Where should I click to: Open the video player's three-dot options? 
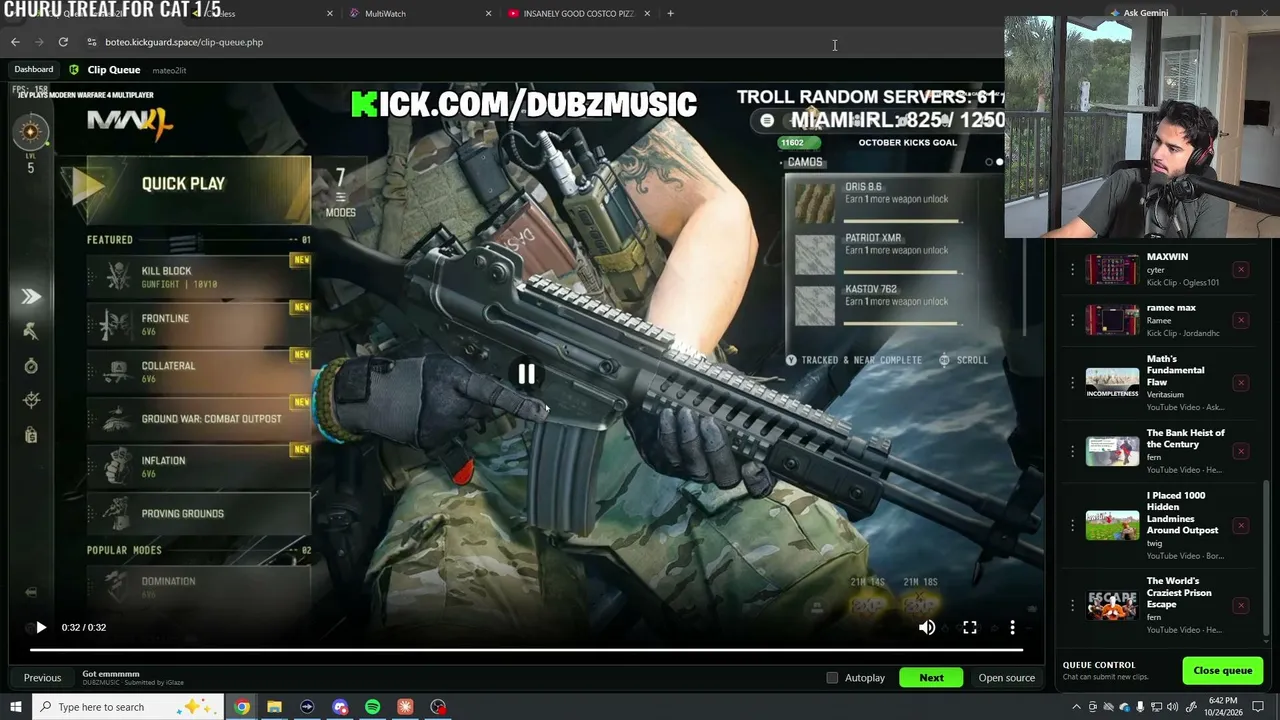click(1012, 627)
